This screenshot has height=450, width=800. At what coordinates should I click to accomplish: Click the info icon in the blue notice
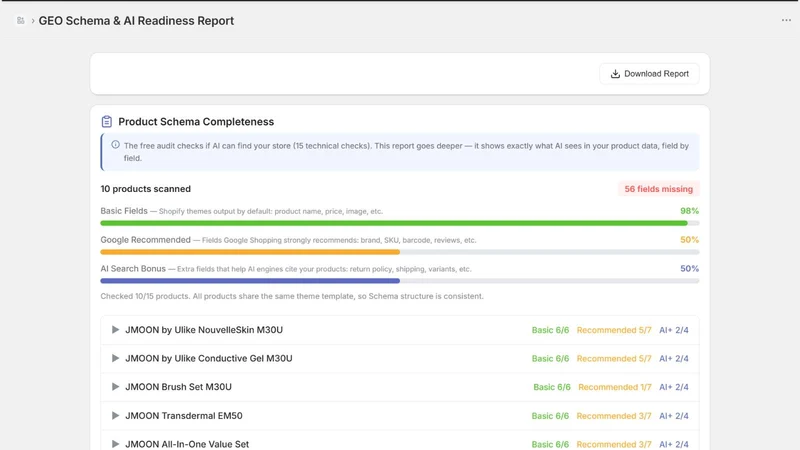point(116,145)
